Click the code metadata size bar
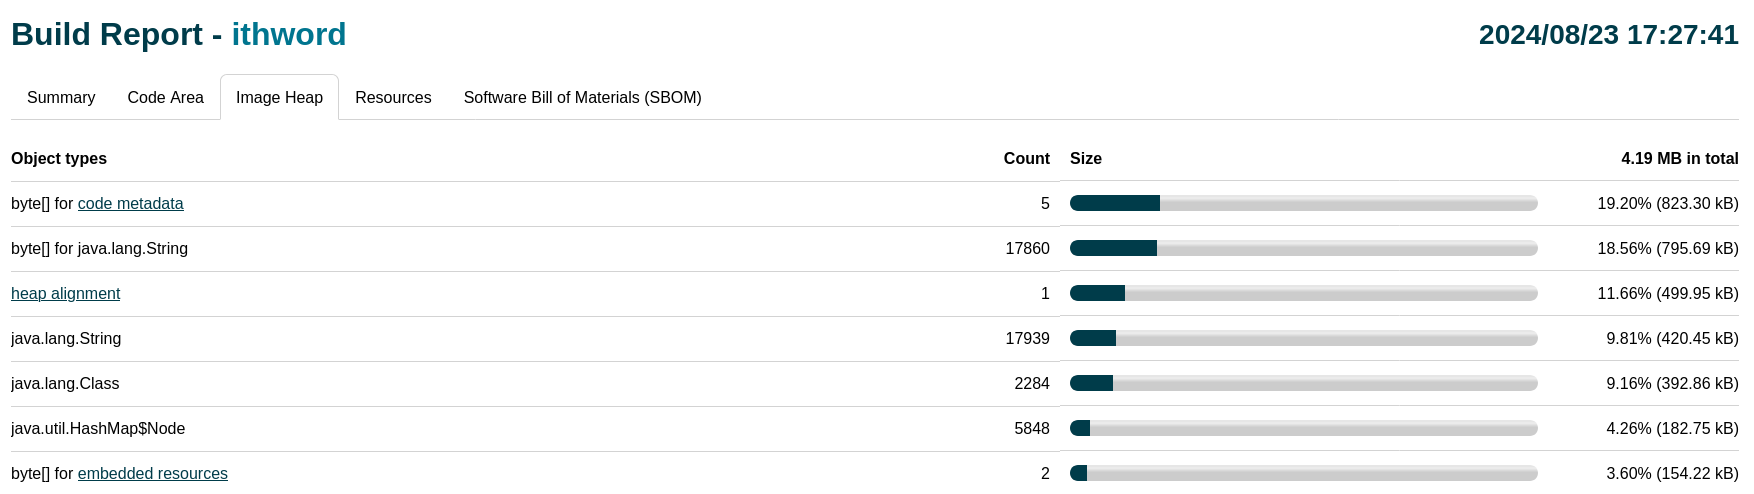The width and height of the screenshot is (1754, 494). (1303, 204)
